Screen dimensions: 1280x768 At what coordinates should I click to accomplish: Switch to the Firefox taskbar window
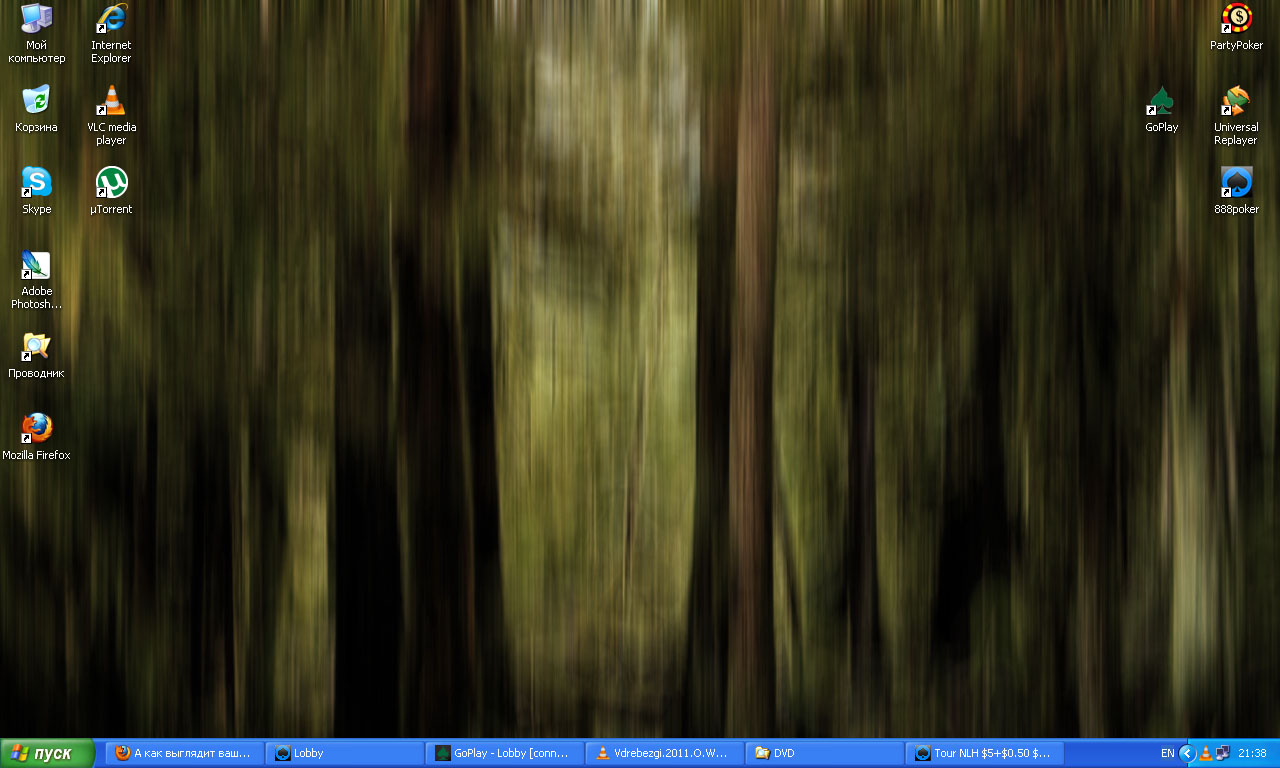click(x=185, y=753)
